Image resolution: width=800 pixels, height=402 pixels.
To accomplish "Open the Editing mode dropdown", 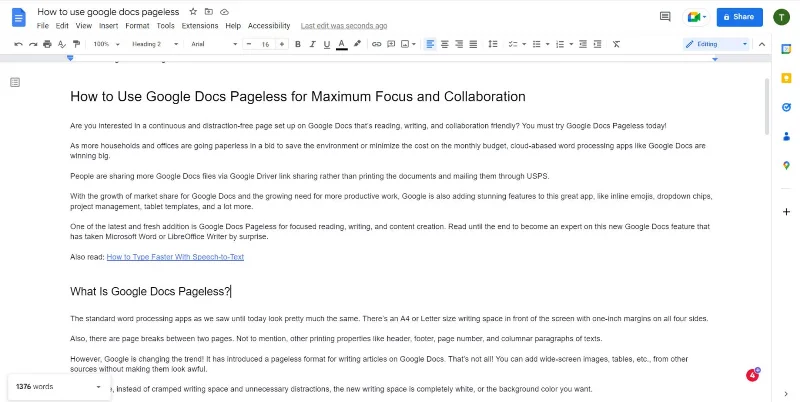I will click(716, 44).
